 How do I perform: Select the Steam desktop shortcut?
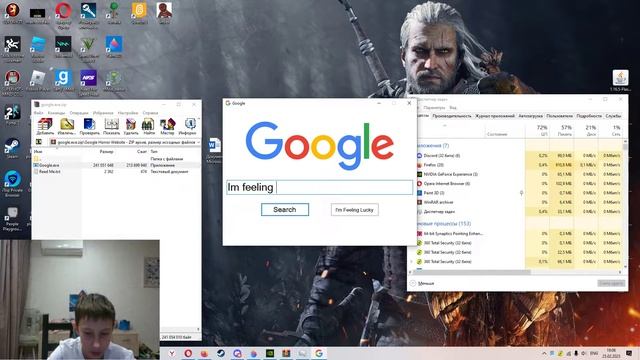pos(12,148)
